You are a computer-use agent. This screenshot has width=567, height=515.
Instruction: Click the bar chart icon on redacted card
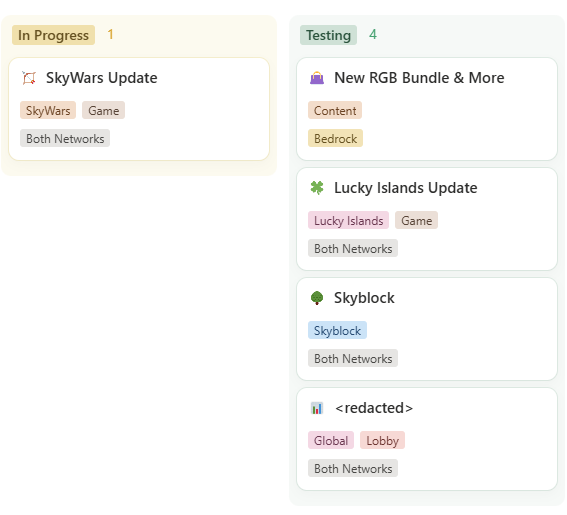point(317,408)
